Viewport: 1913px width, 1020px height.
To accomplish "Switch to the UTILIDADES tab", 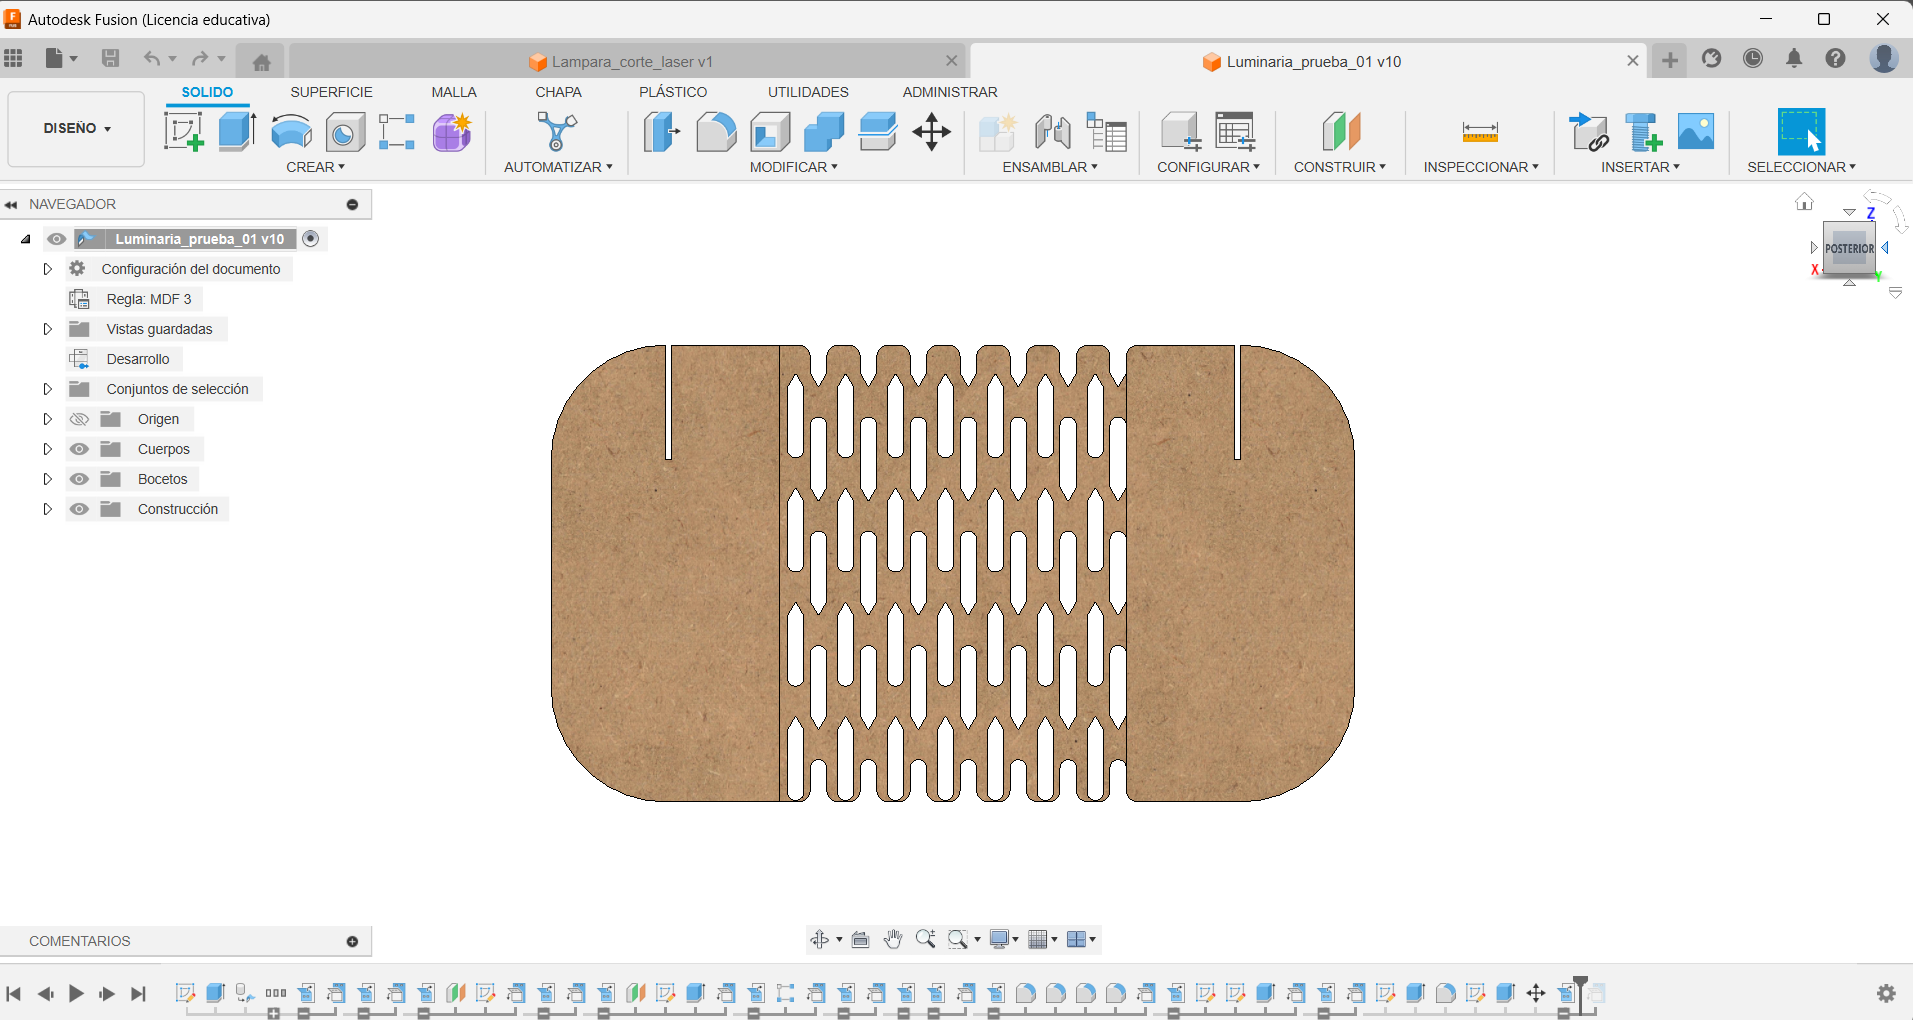I will (808, 92).
